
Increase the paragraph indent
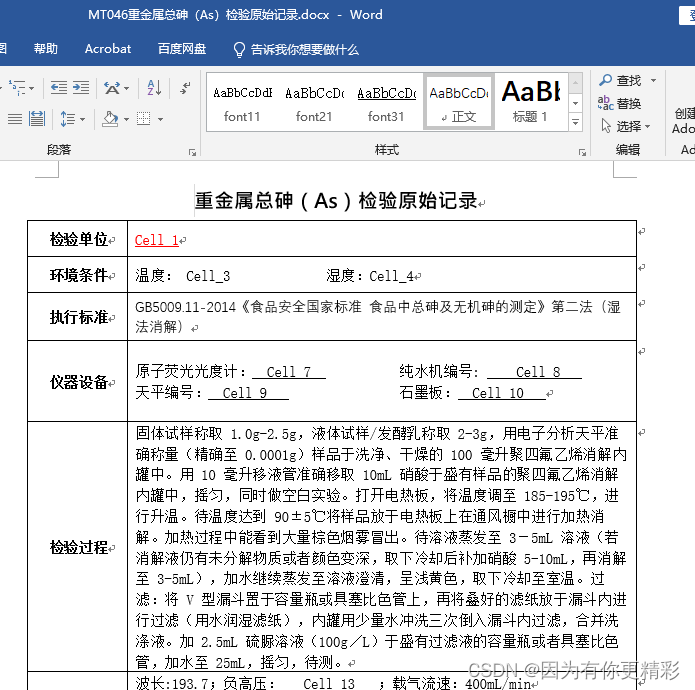(81, 88)
